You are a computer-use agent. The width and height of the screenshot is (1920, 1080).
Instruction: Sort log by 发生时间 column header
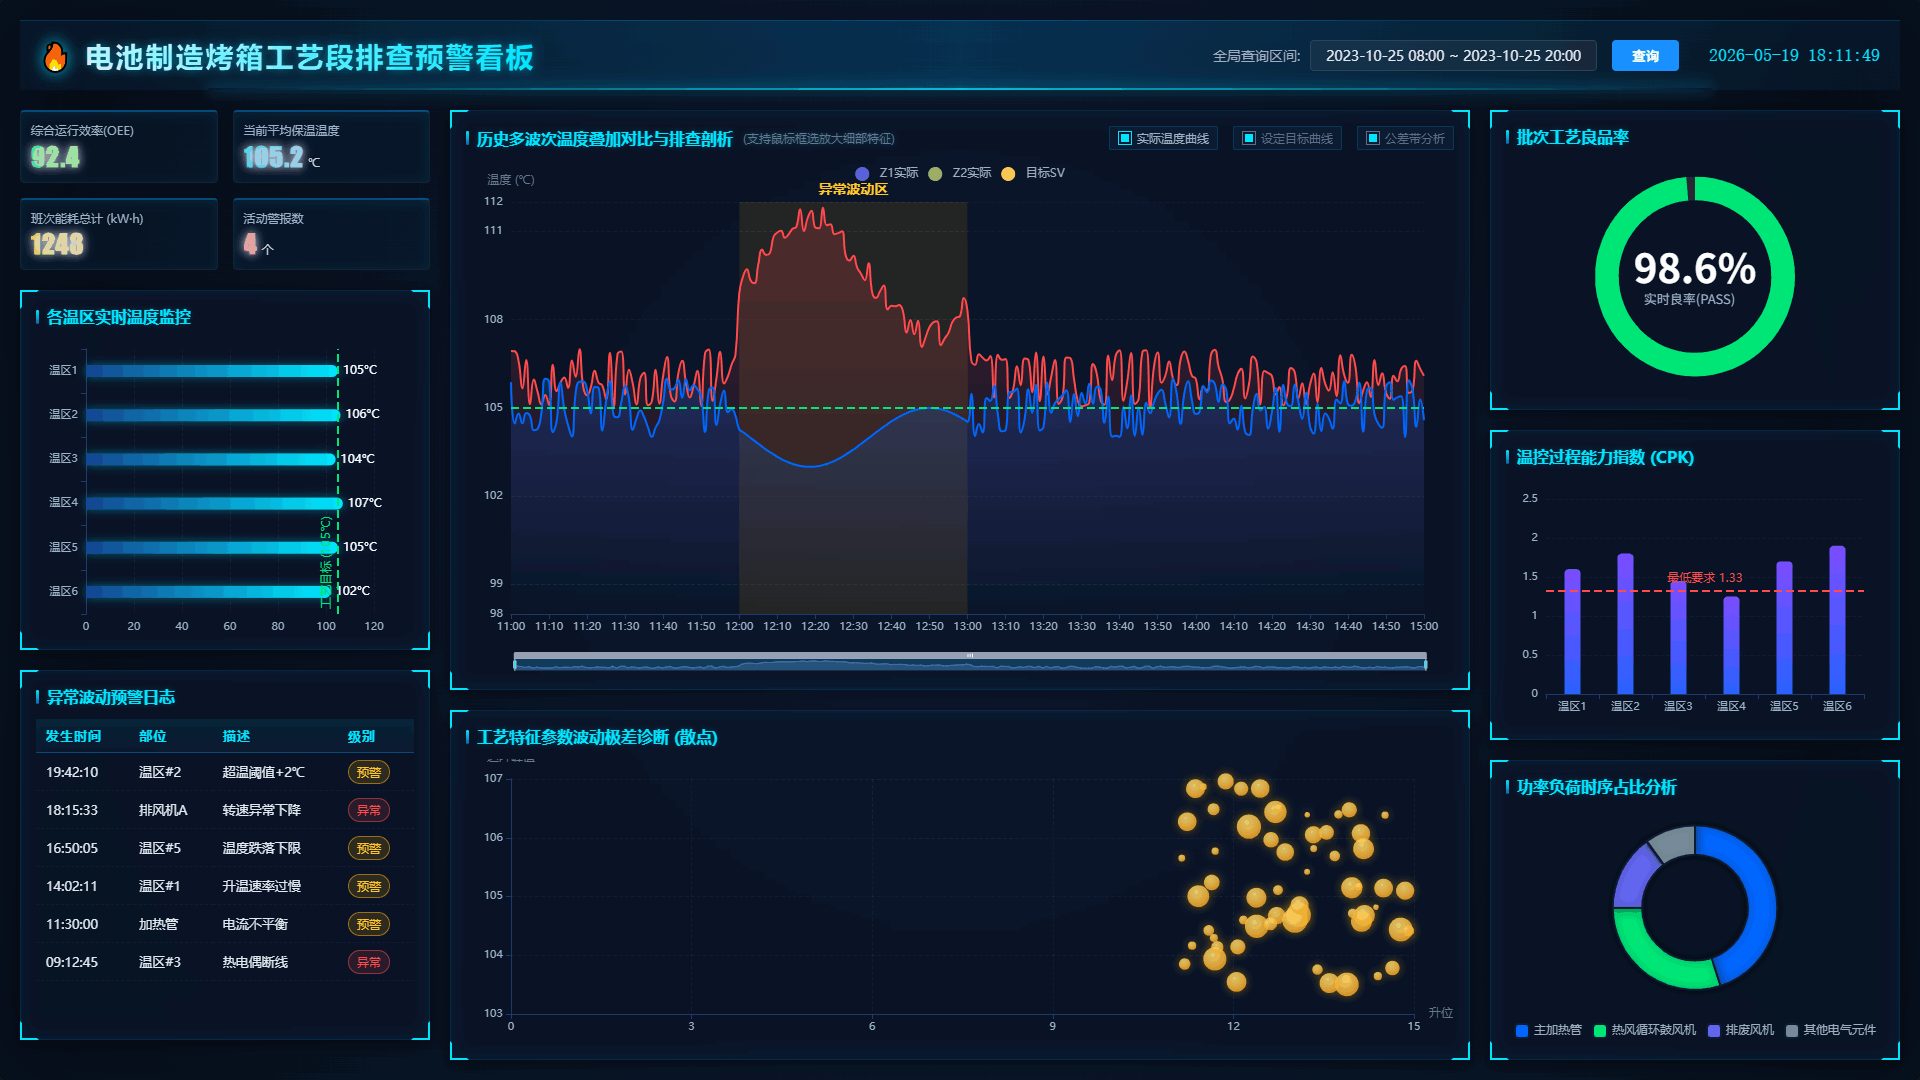pos(73,736)
